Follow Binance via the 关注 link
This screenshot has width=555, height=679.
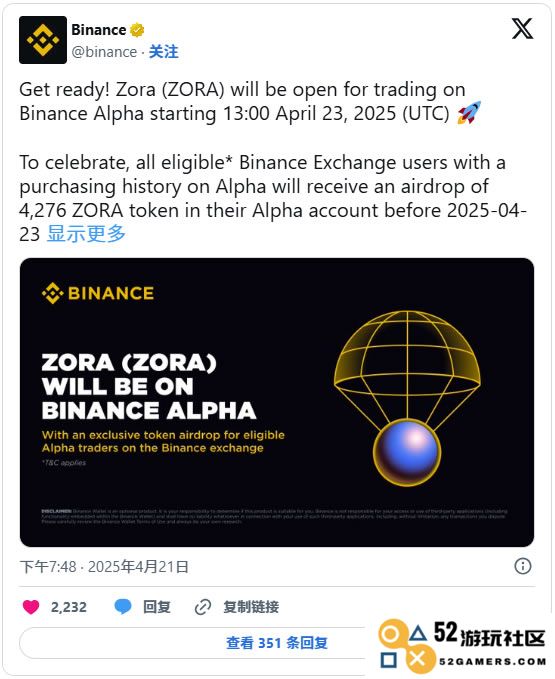tap(164, 52)
